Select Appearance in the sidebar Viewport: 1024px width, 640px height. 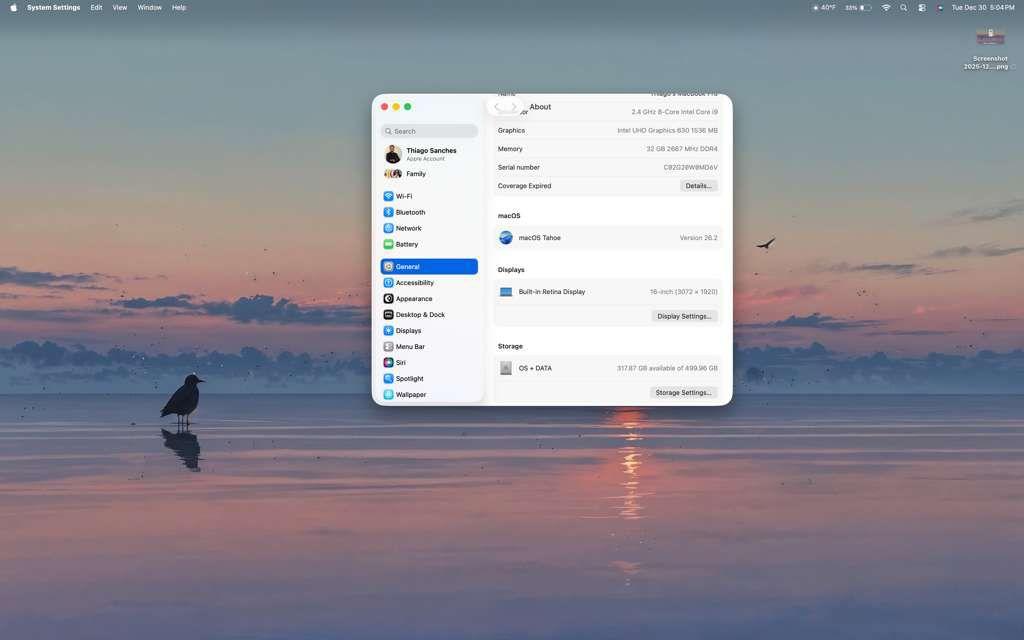(413, 299)
